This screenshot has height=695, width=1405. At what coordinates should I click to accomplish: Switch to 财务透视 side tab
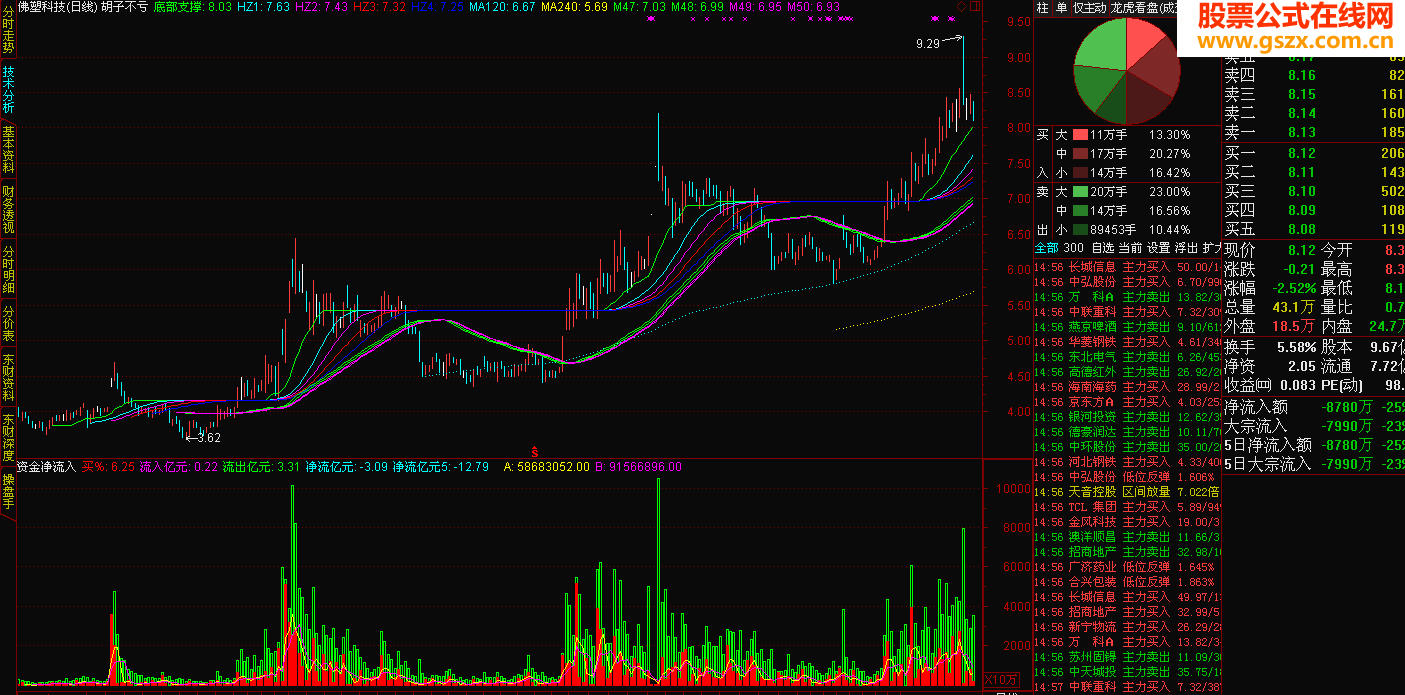pos(8,210)
